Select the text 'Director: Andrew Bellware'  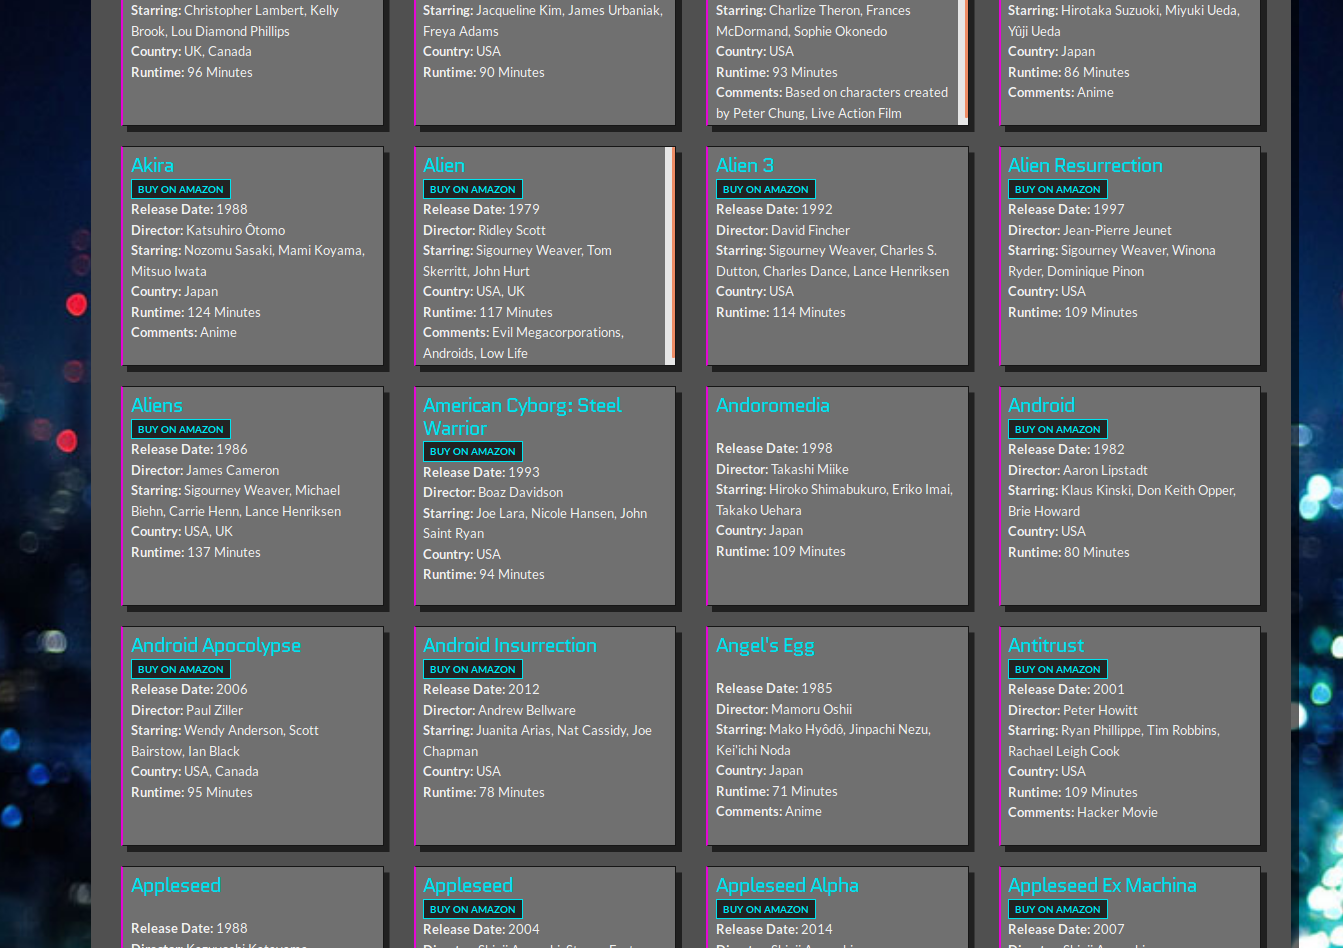[x=499, y=710]
